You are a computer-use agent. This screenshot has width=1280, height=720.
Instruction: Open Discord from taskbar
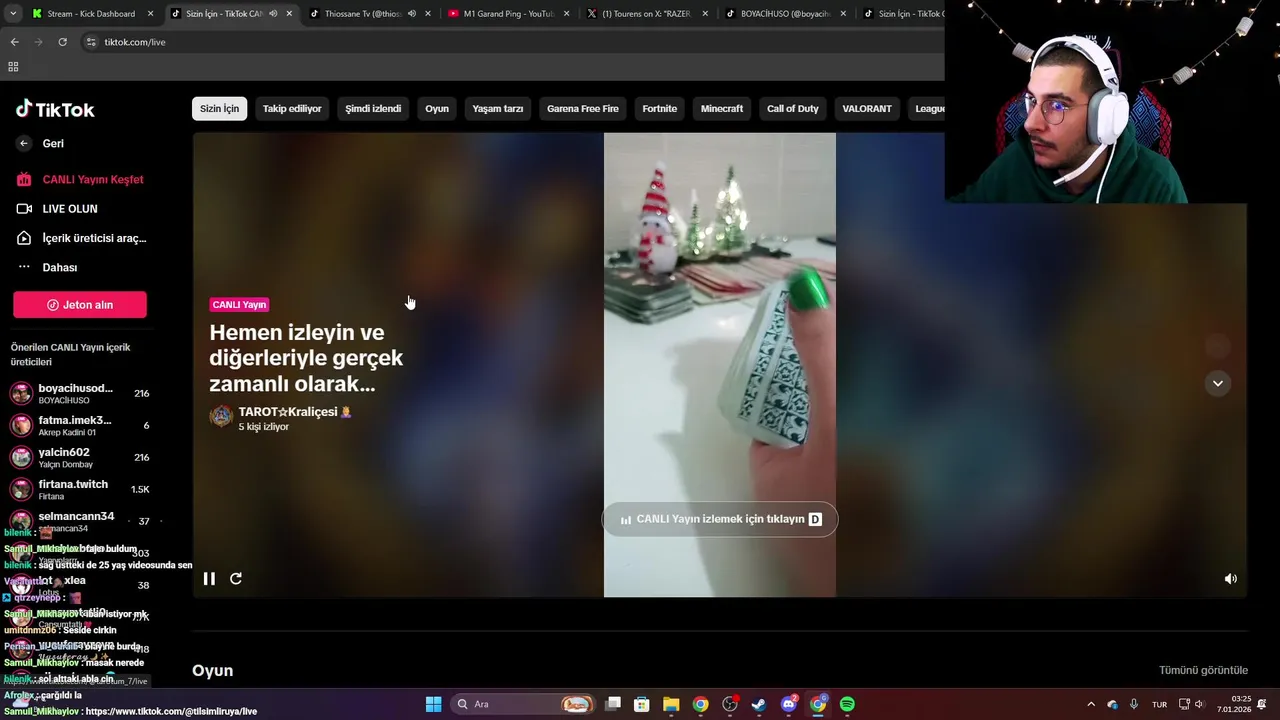[788, 704]
